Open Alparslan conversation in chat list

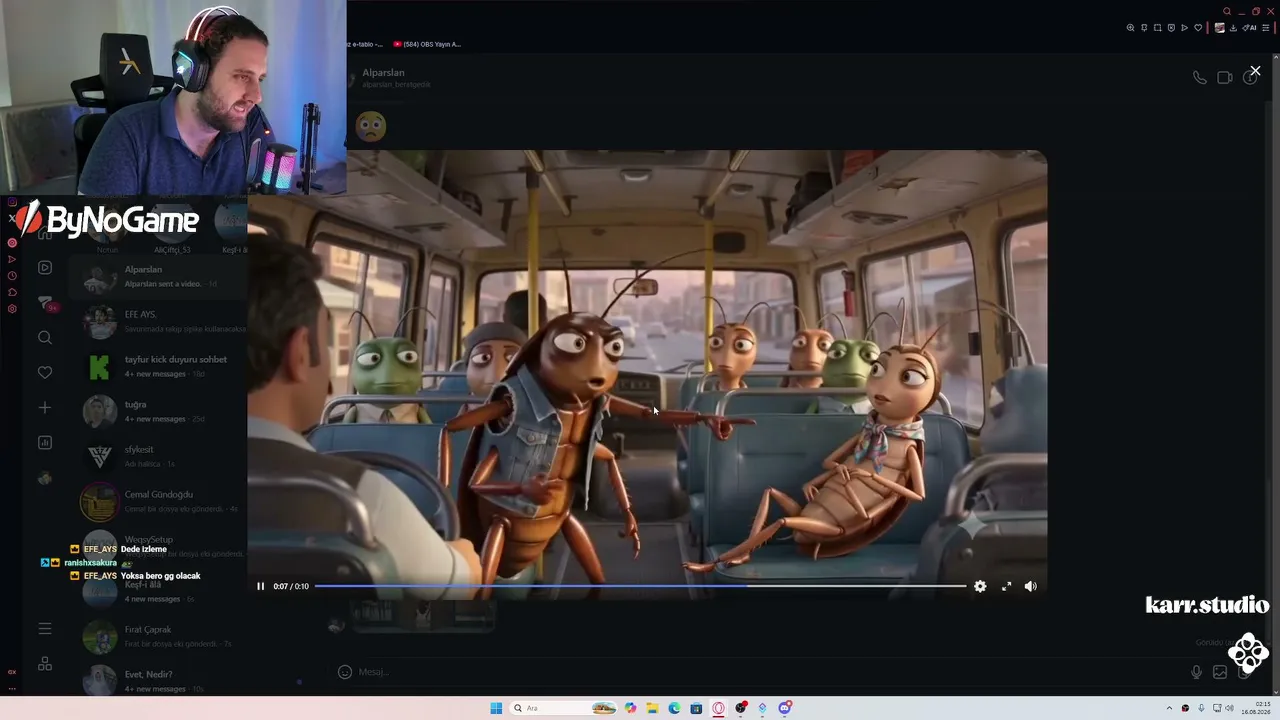(x=158, y=276)
